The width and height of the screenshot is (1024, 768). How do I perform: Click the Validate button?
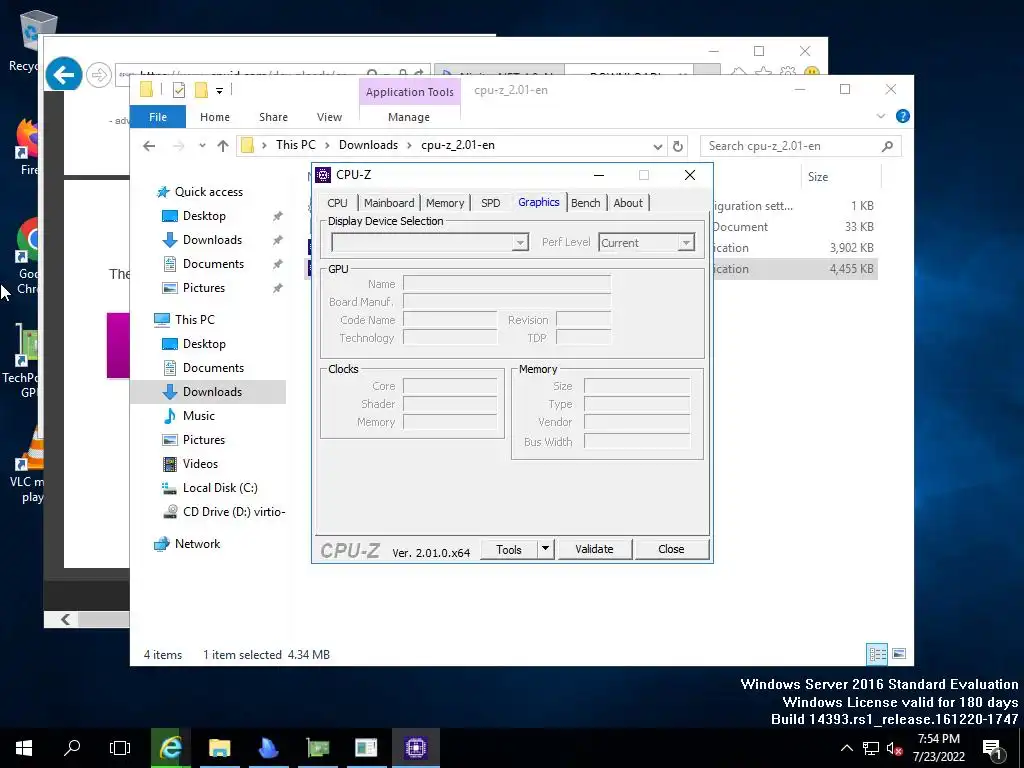point(594,549)
